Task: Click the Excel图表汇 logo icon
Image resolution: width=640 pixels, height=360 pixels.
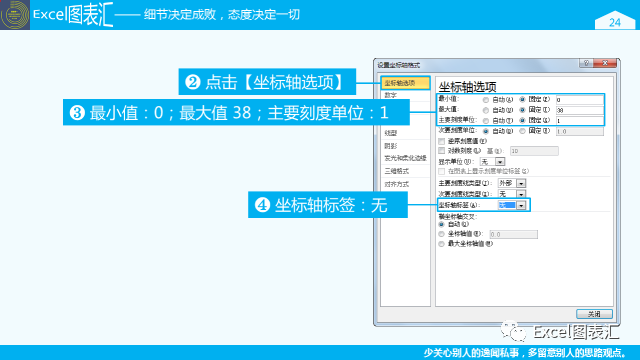Action: tap(15, 15)
